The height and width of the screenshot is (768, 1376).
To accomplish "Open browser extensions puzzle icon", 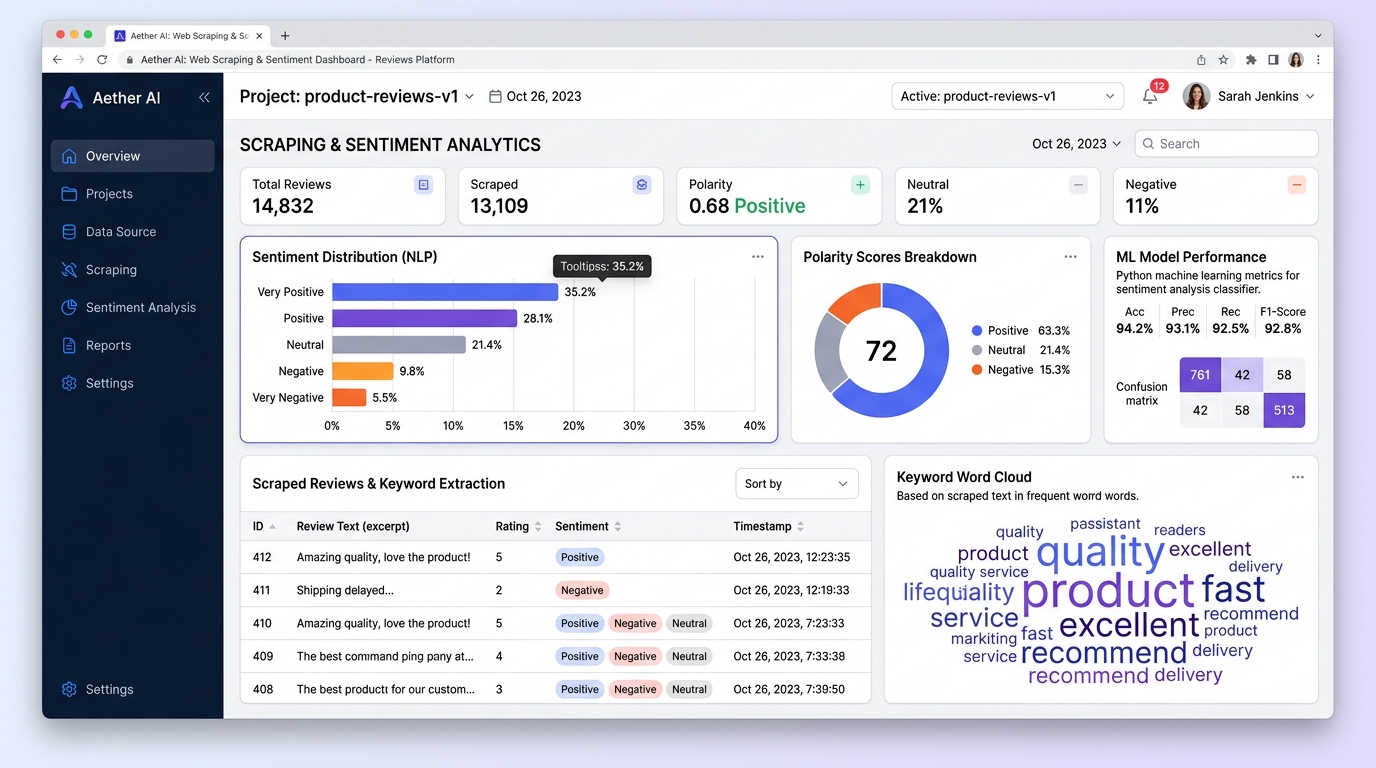I will [x=1250, y=60].
